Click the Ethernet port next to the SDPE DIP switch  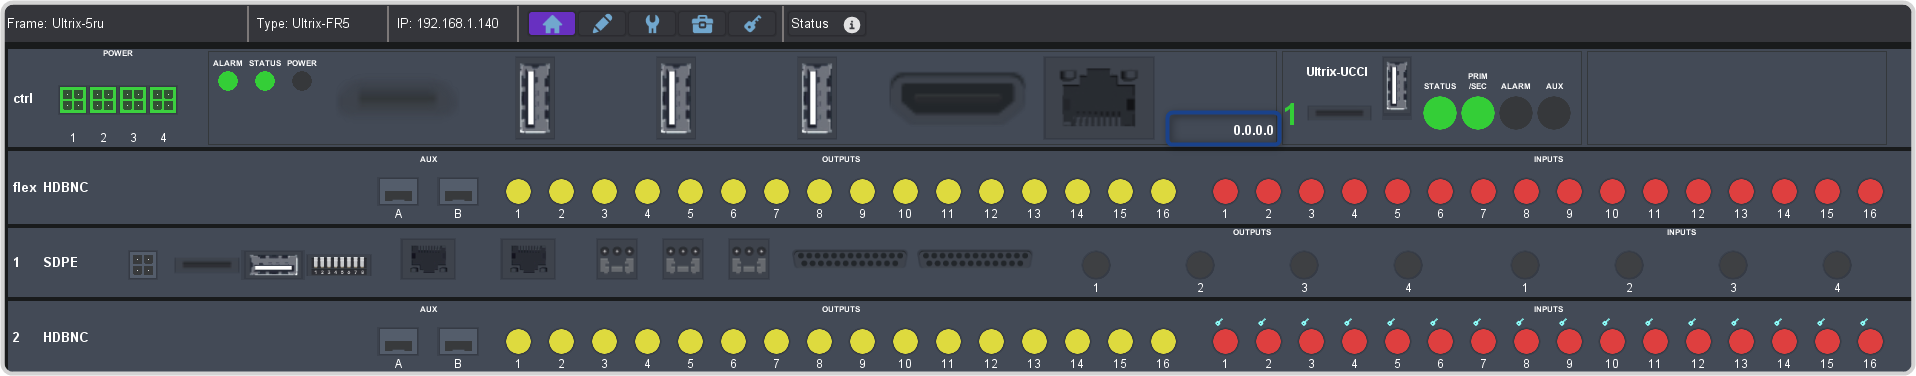click(428, 260)
